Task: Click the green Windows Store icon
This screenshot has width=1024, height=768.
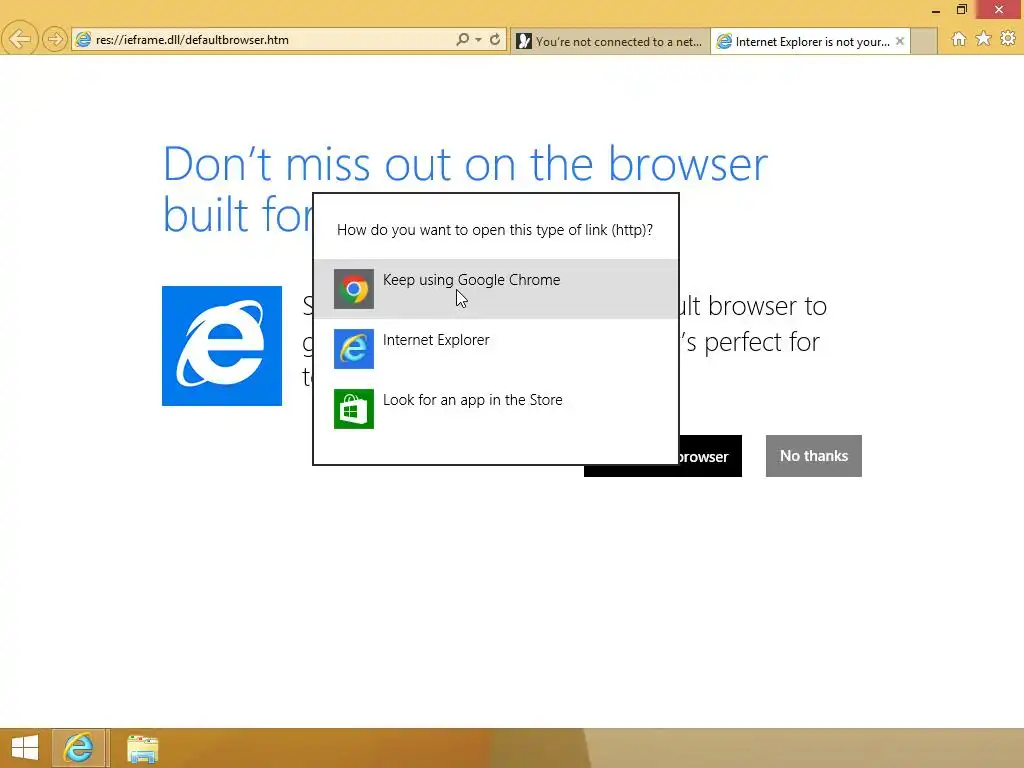Action: [354, 409]
